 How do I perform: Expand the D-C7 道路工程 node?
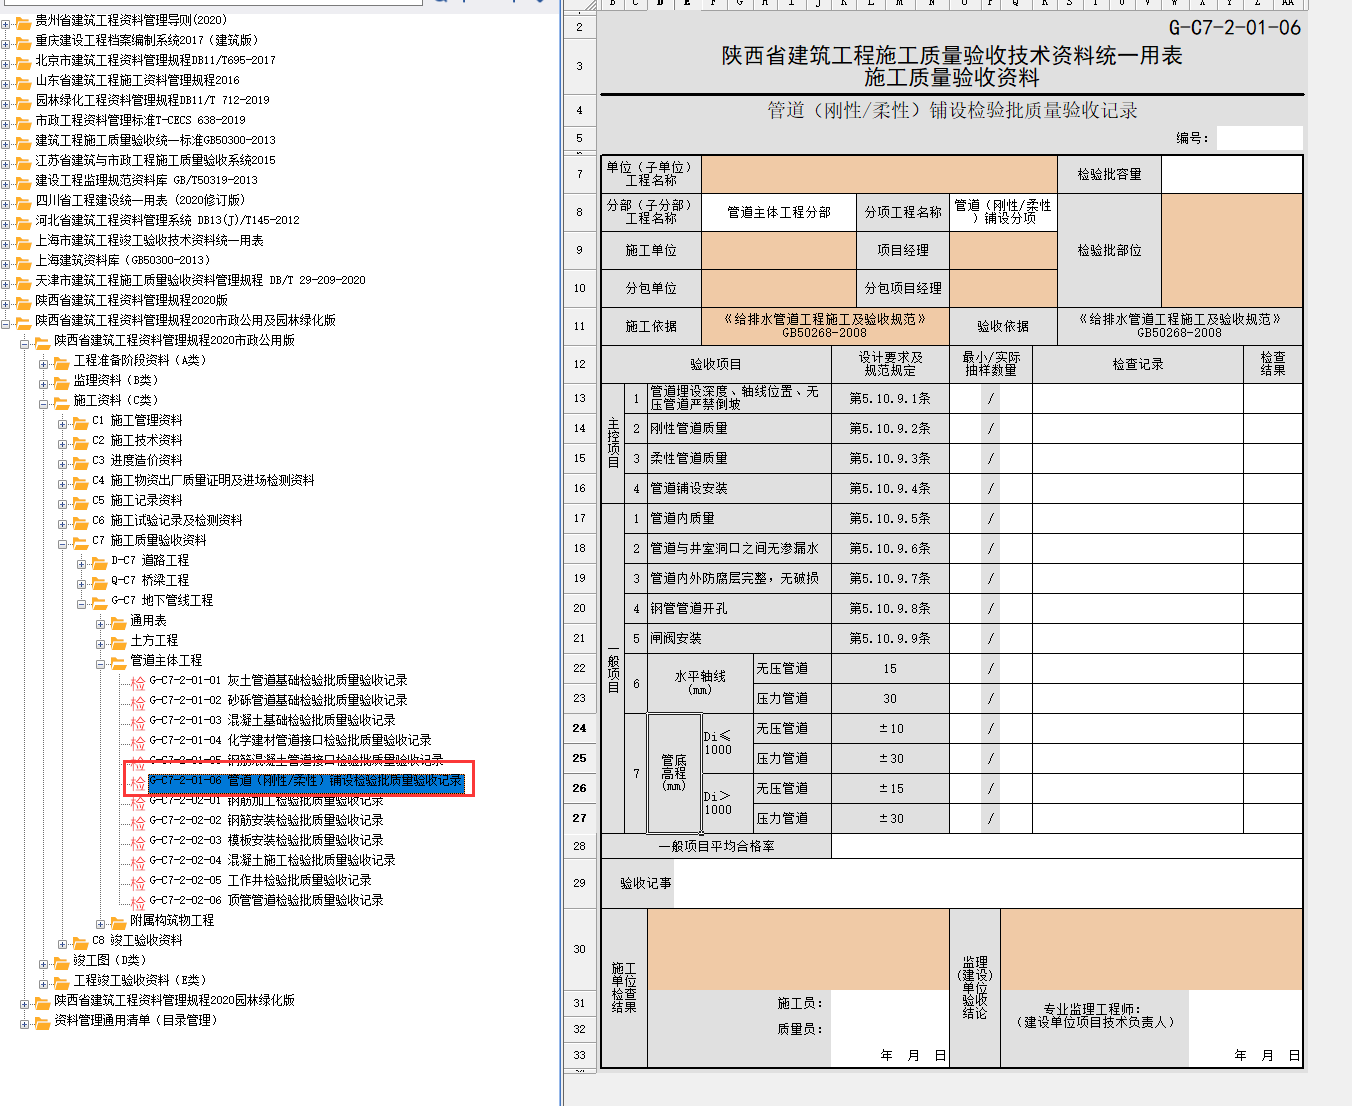pos(82,563)
